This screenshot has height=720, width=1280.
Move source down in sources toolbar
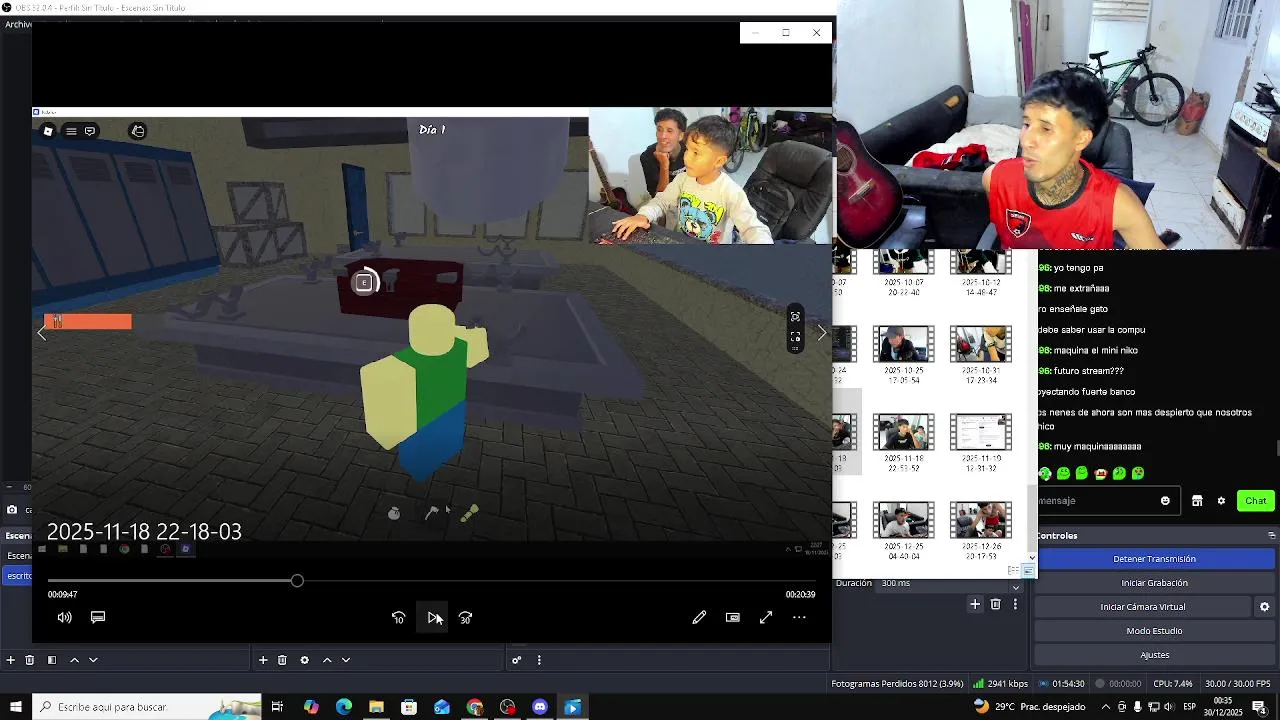click(346, 660)
